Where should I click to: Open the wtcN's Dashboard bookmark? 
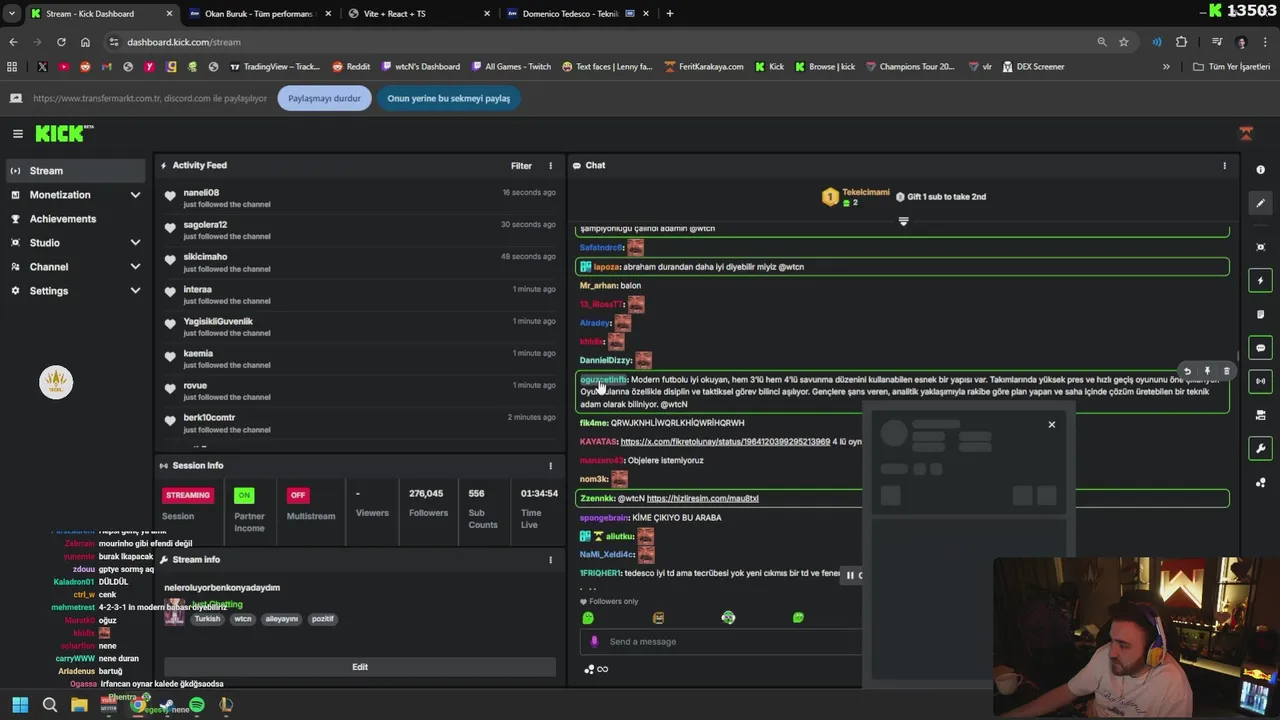click(x=420, y=67)
